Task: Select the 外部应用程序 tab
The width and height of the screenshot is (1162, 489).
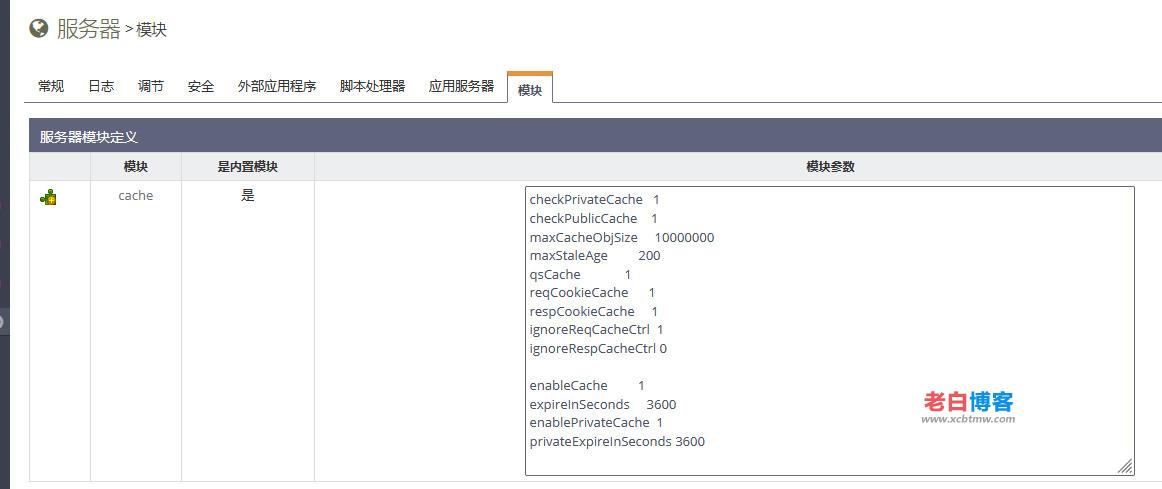Action: click(277, 86)
